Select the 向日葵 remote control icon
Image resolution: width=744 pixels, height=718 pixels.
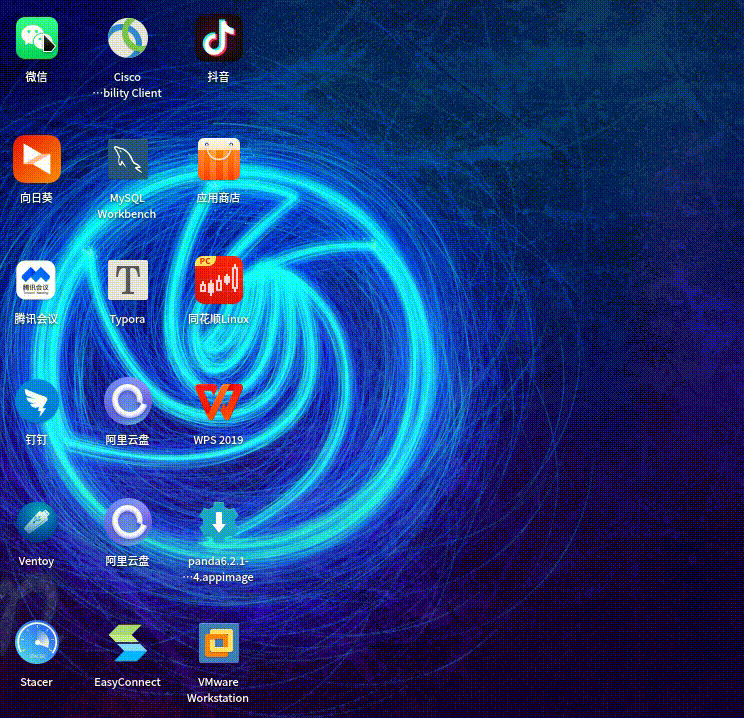[x=37, y=159]
